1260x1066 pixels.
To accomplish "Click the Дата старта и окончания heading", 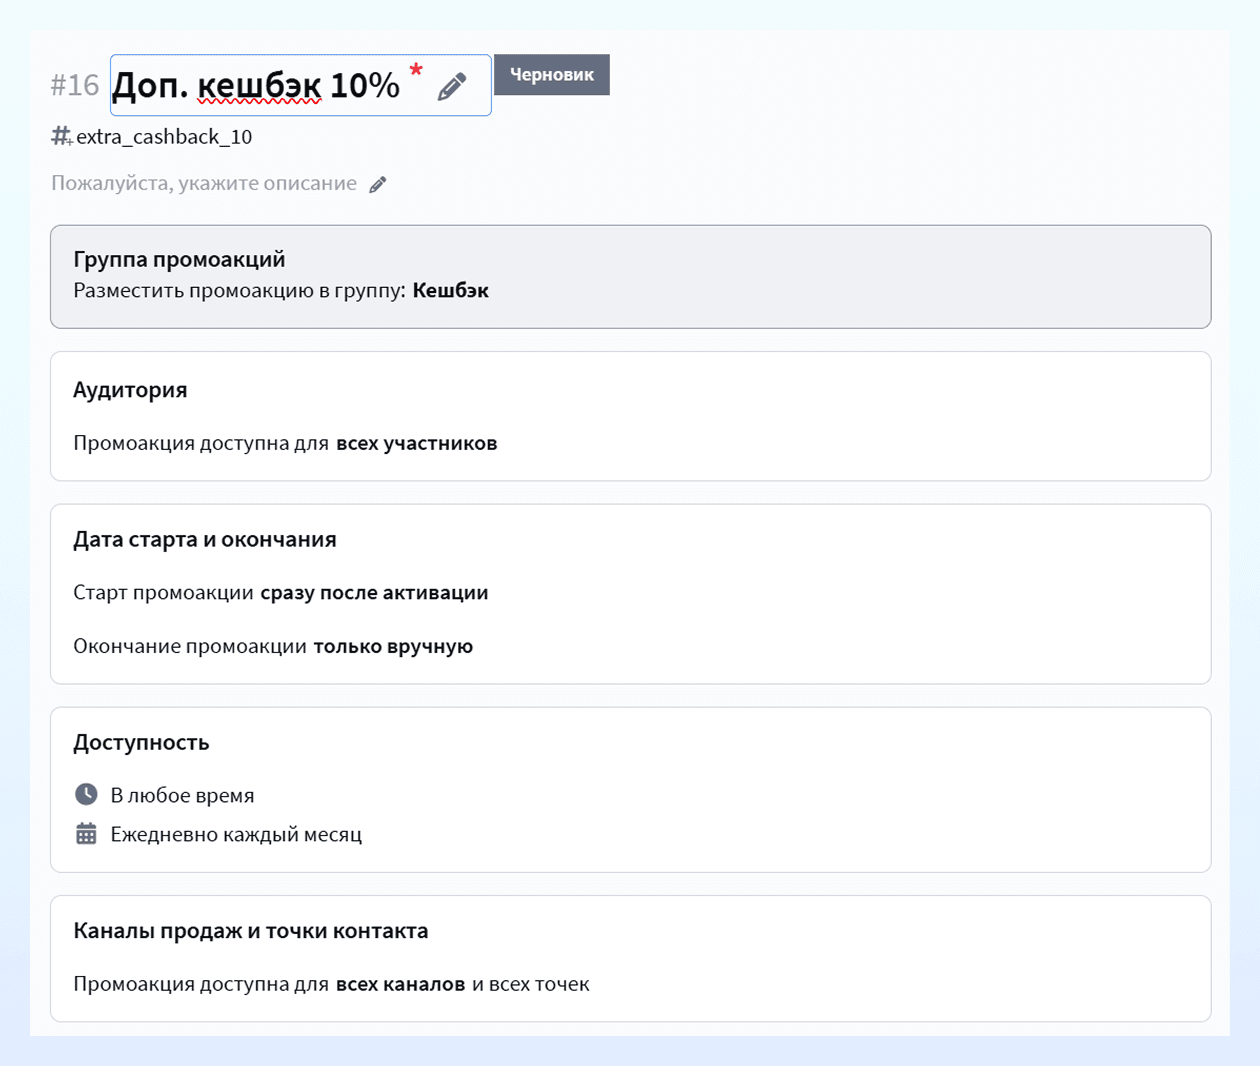I will pos(205,540).
